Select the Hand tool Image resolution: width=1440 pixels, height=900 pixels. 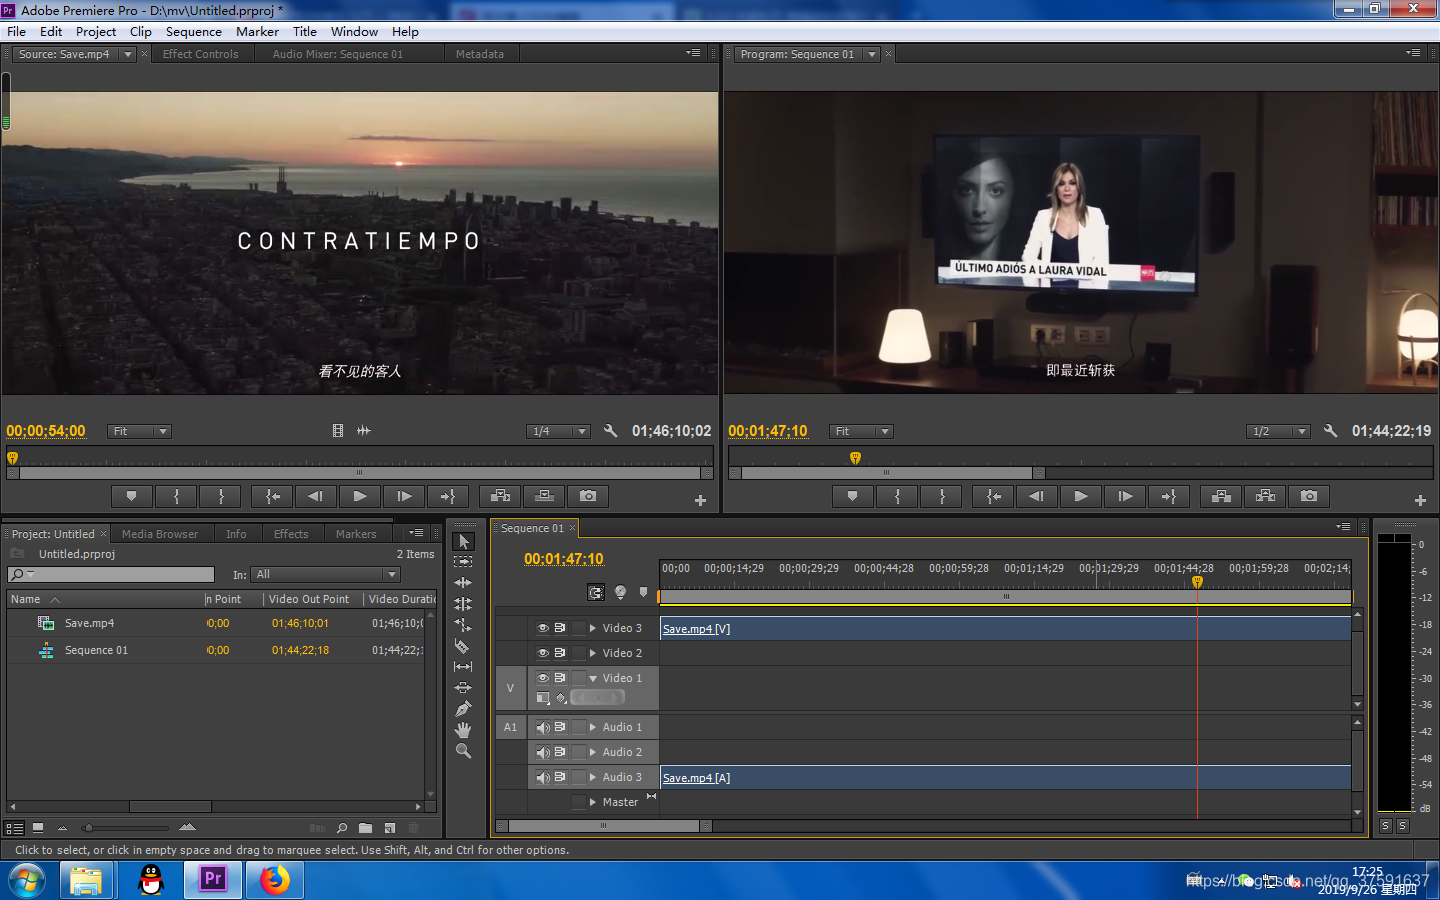click(462, 730)
